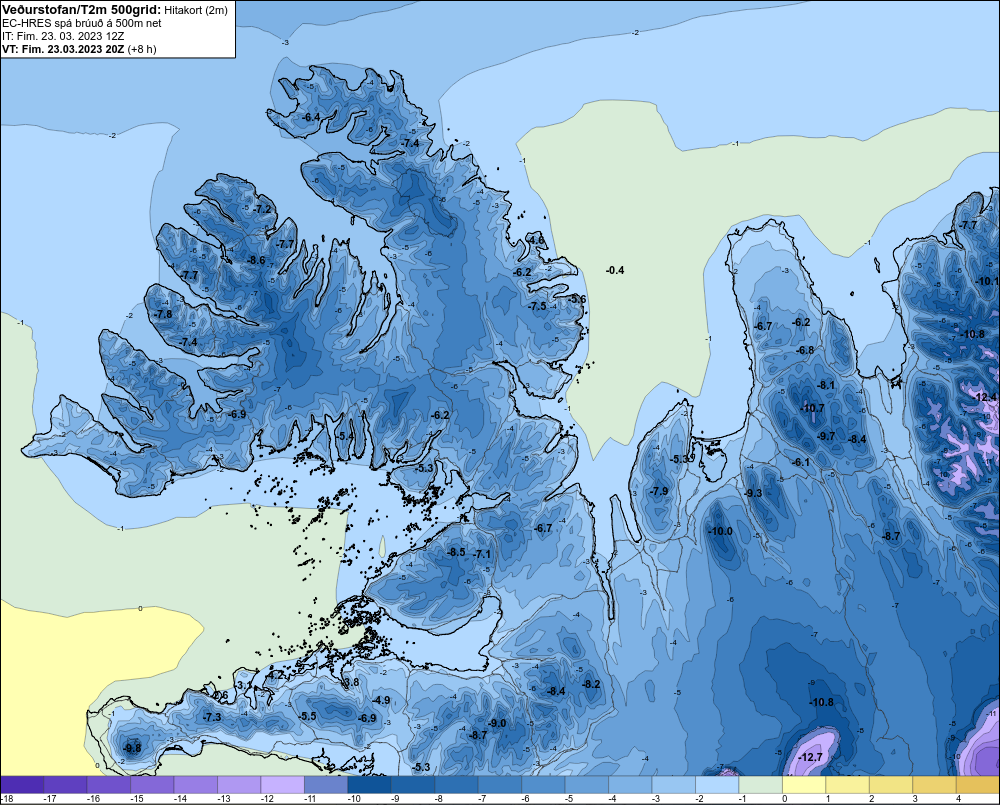Click the temperature value -4.6
The width and height of the screenshot is (1000, 805).
click(x=536, y=240)
